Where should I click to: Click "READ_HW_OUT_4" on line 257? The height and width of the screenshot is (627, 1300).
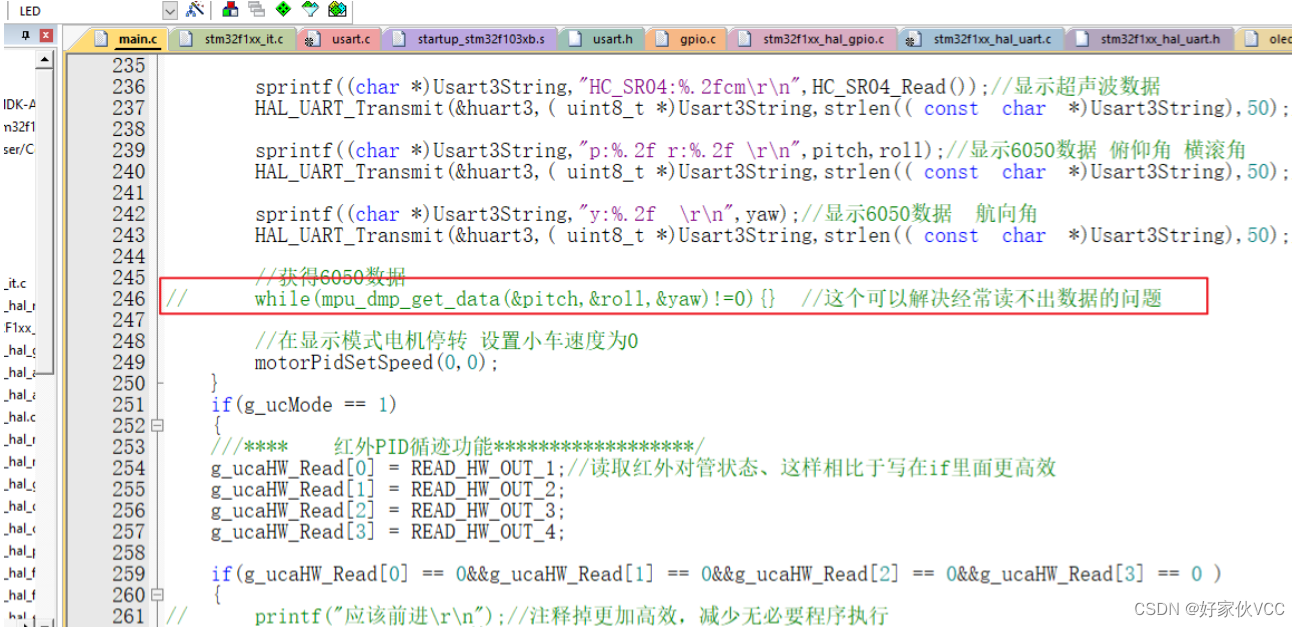(482, 532)
